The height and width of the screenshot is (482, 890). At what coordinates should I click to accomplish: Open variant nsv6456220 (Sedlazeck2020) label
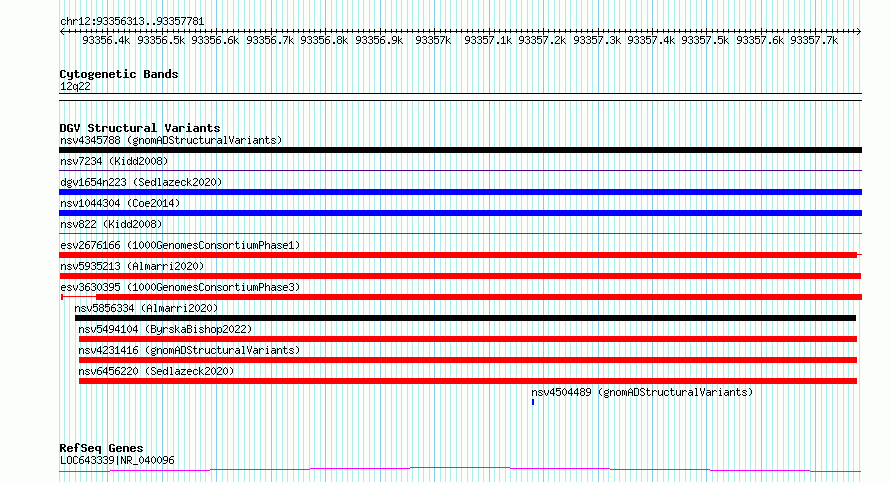(x=156, y=371)
